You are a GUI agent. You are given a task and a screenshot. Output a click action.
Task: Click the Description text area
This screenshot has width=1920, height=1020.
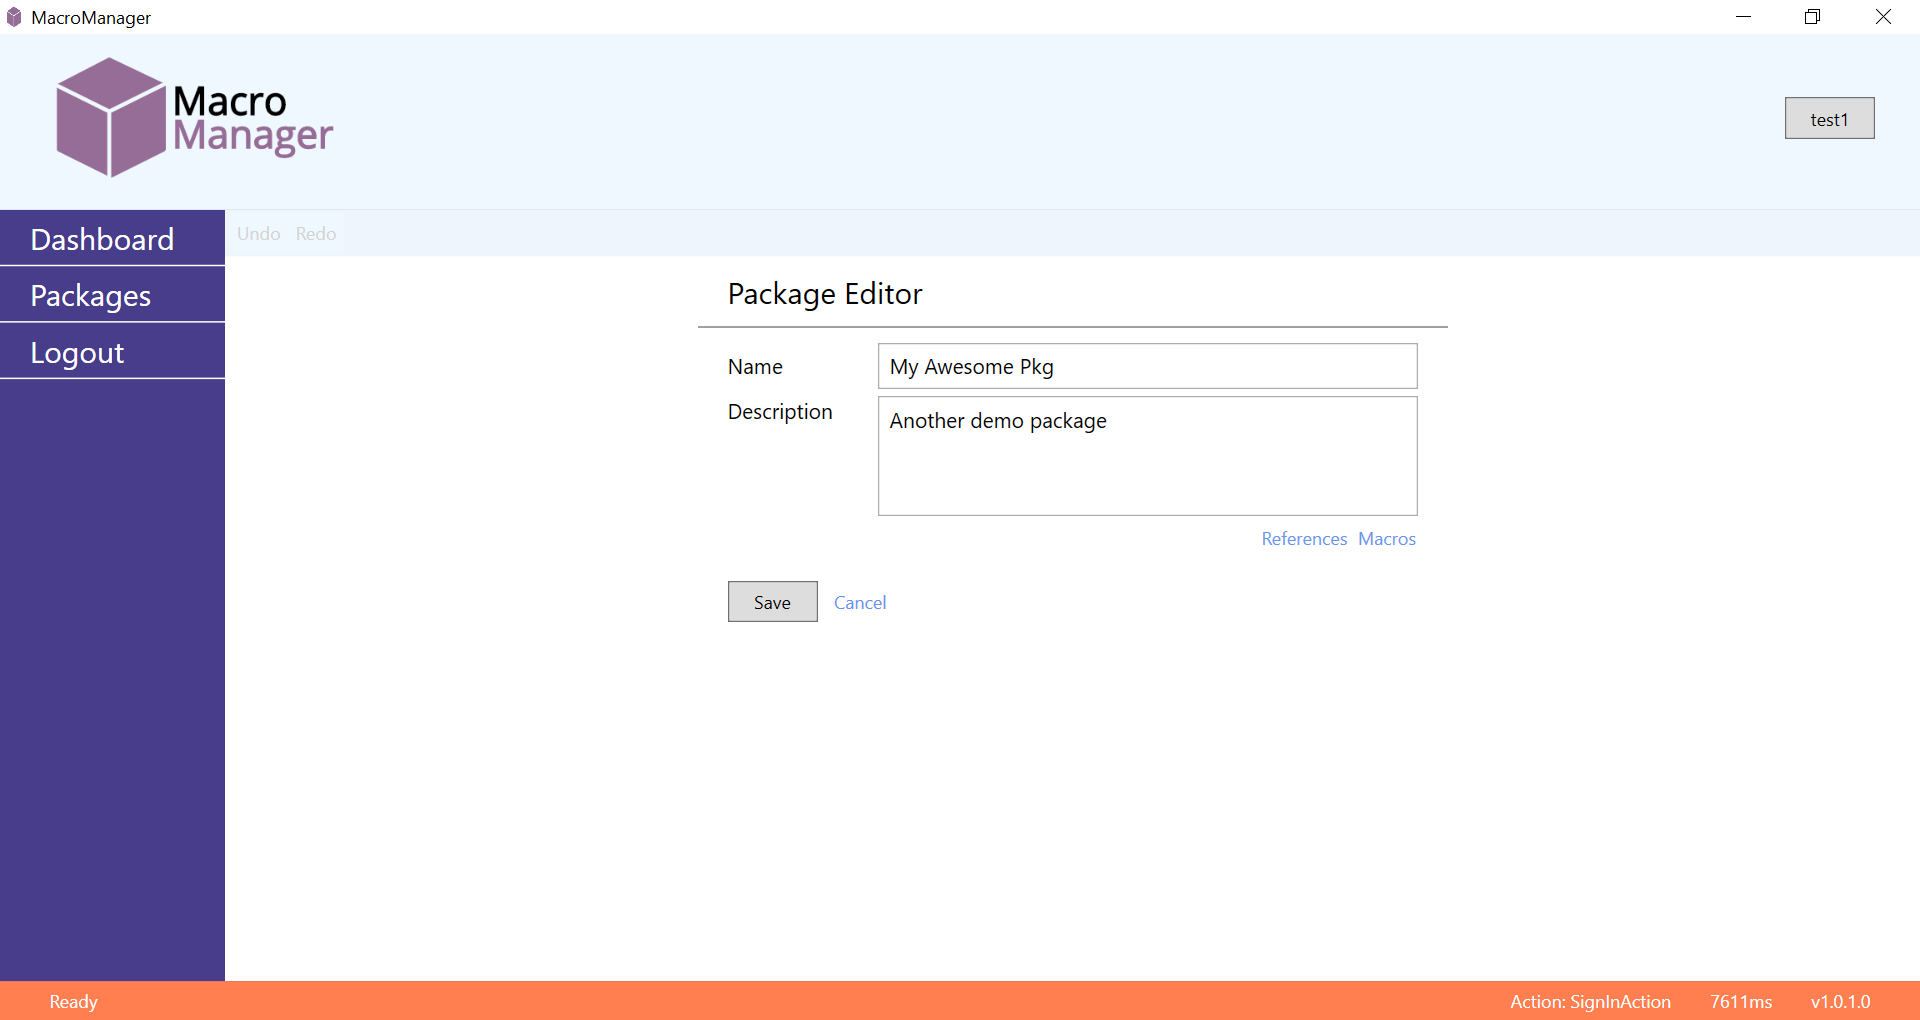point(1147,456)
